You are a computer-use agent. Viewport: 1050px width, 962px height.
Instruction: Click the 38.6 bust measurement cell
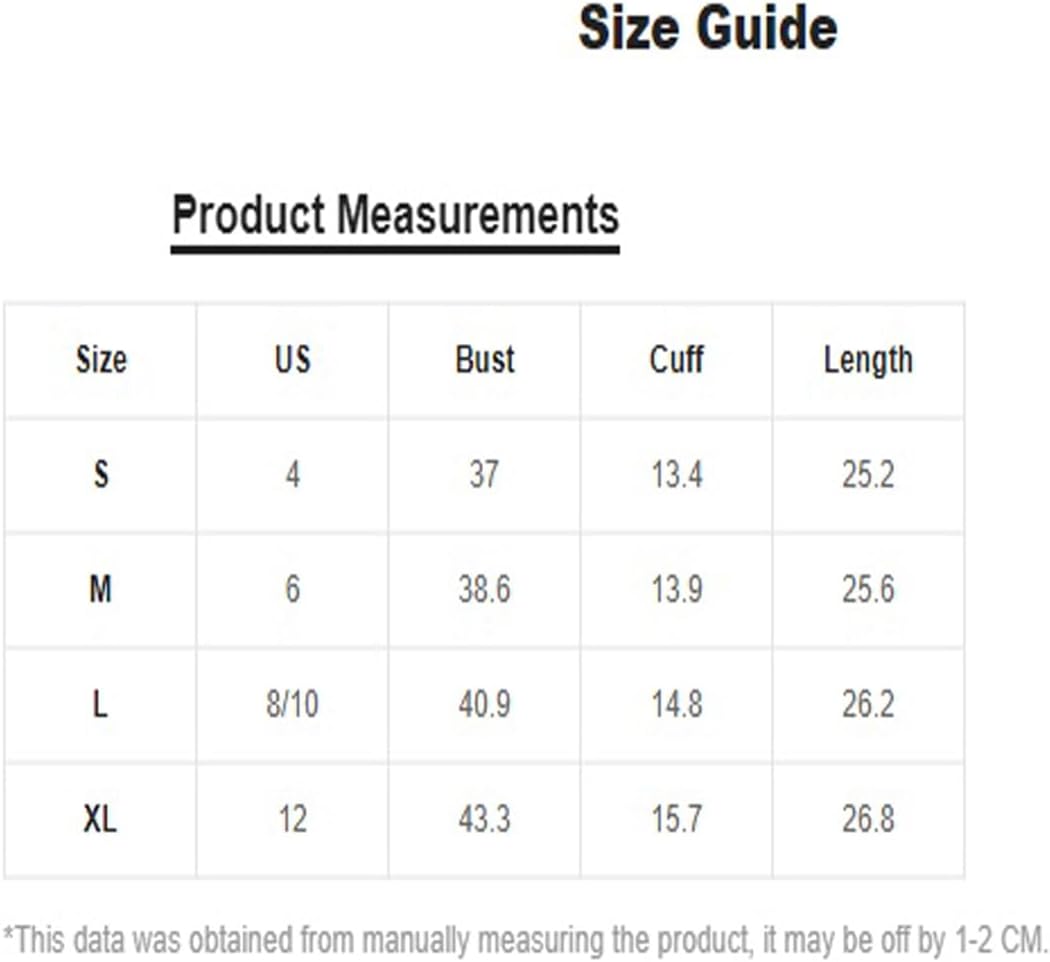pos(484,590)
